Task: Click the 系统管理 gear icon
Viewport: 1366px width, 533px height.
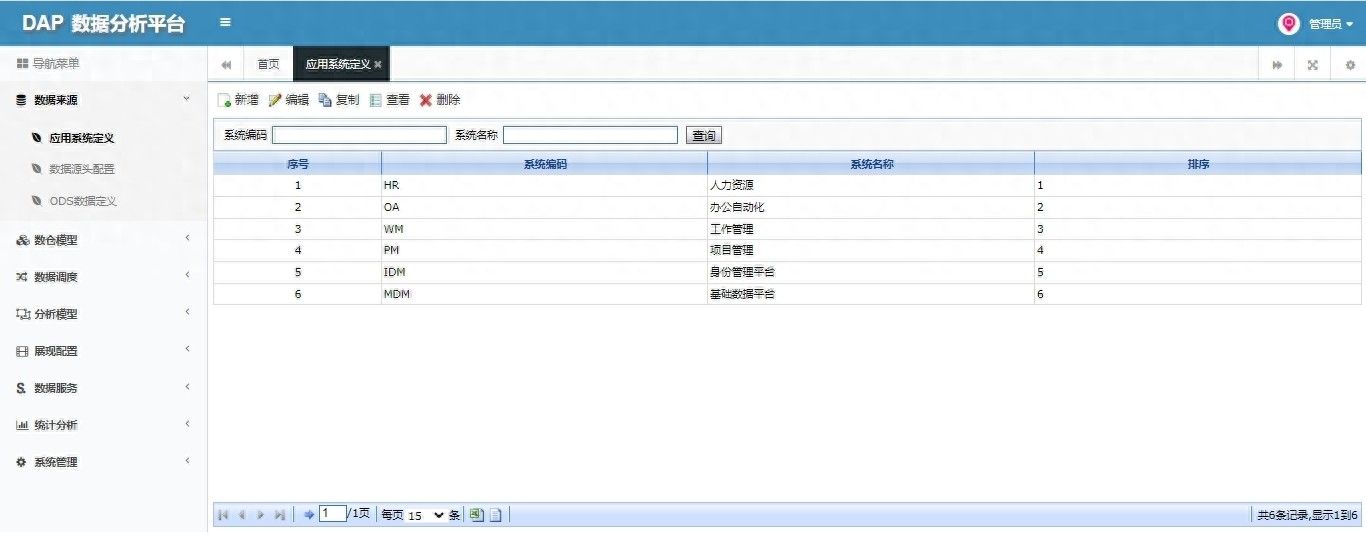Action: click(x=21, y=462)
